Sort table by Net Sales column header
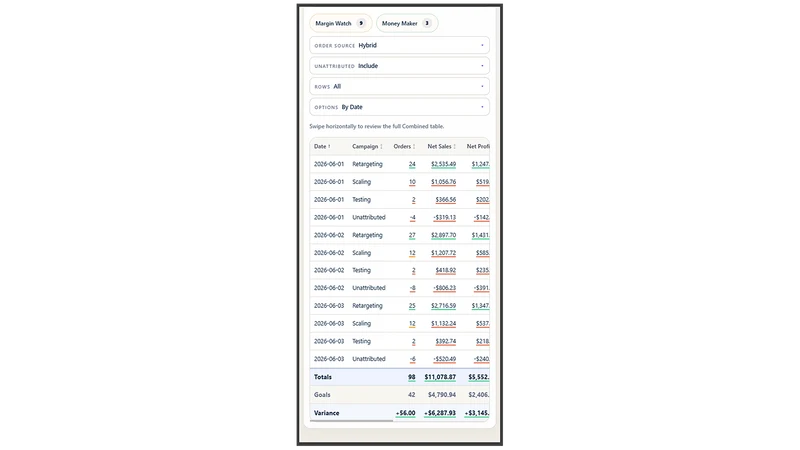The width and height of the screenshot is (800, 450). [x=441, y=146]
